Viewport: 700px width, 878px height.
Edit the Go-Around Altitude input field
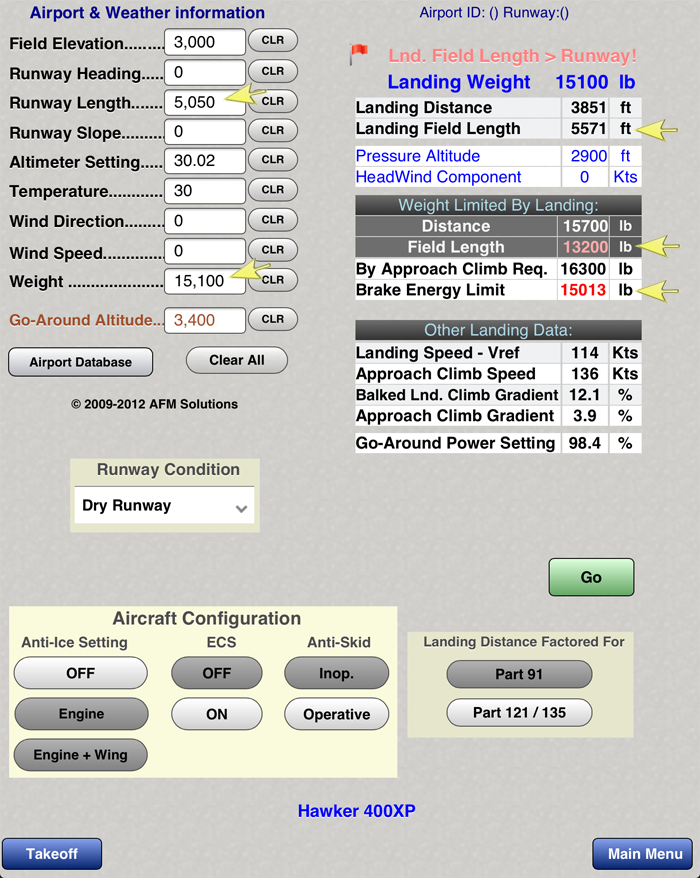click(x=205, y=320)
